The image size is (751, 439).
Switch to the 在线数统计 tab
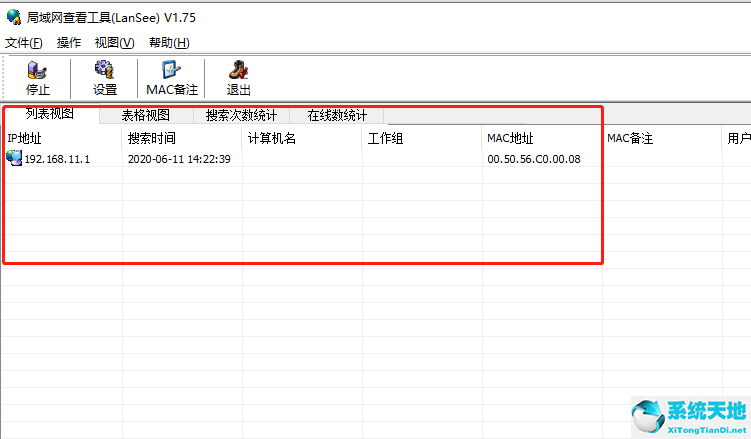[337, 115]
